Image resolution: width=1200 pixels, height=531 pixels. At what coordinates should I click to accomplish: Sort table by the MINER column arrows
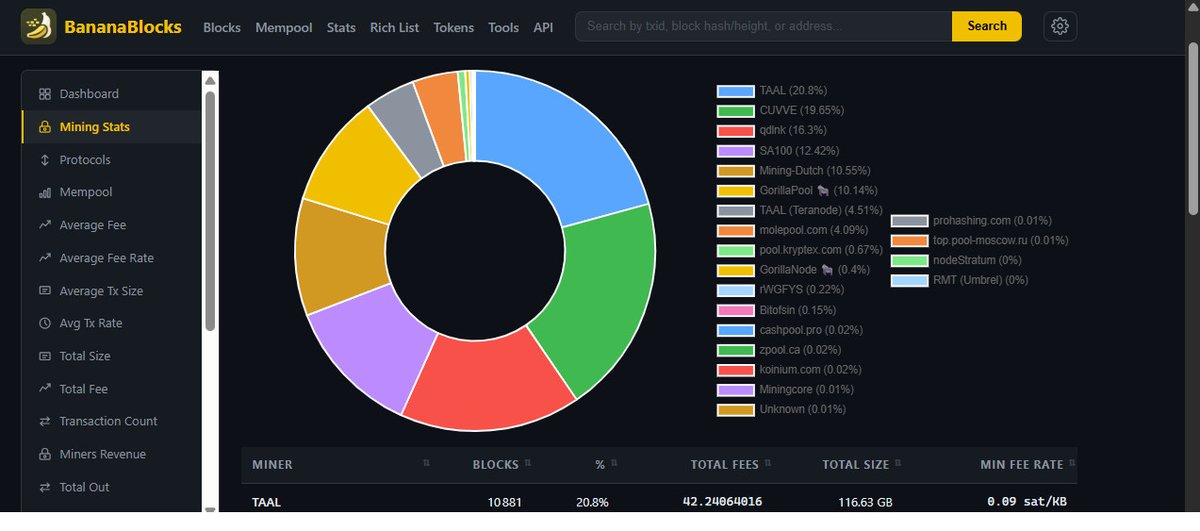point(426,464)
